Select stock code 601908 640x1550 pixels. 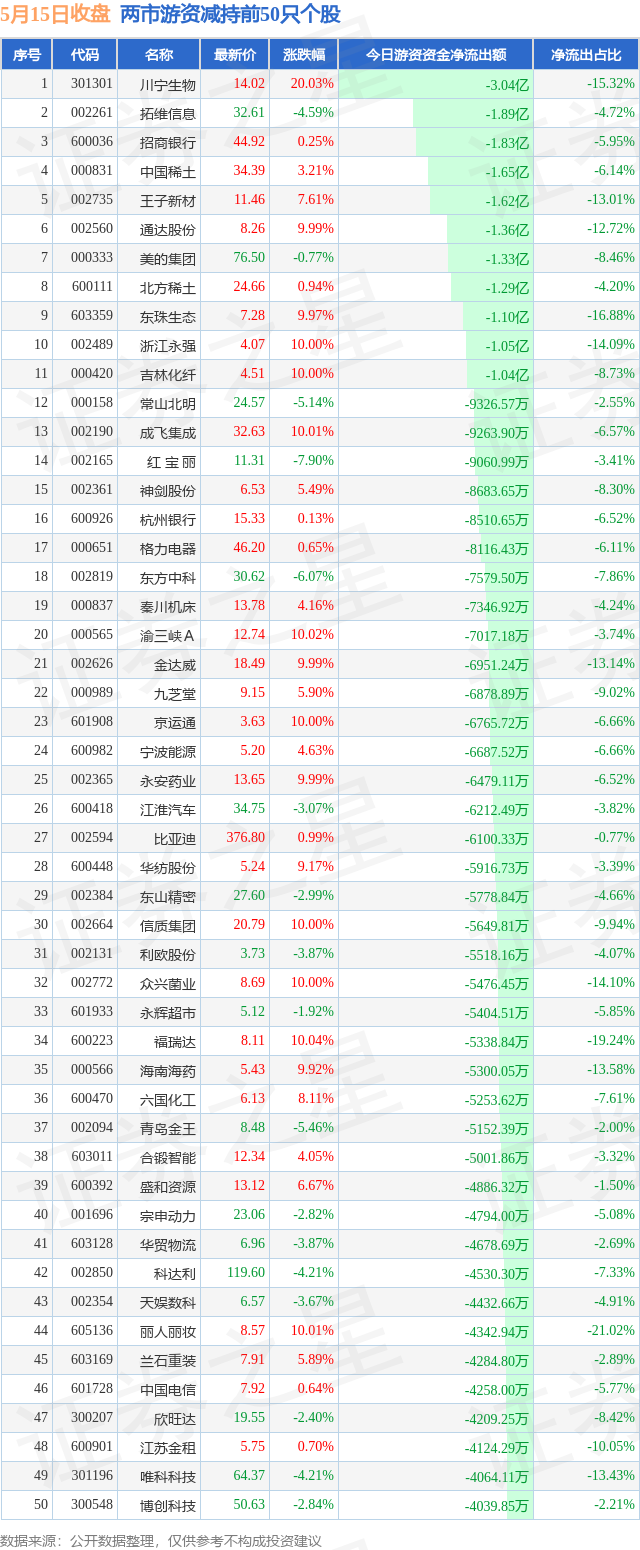pyautogui.click(x=92, y=722)
